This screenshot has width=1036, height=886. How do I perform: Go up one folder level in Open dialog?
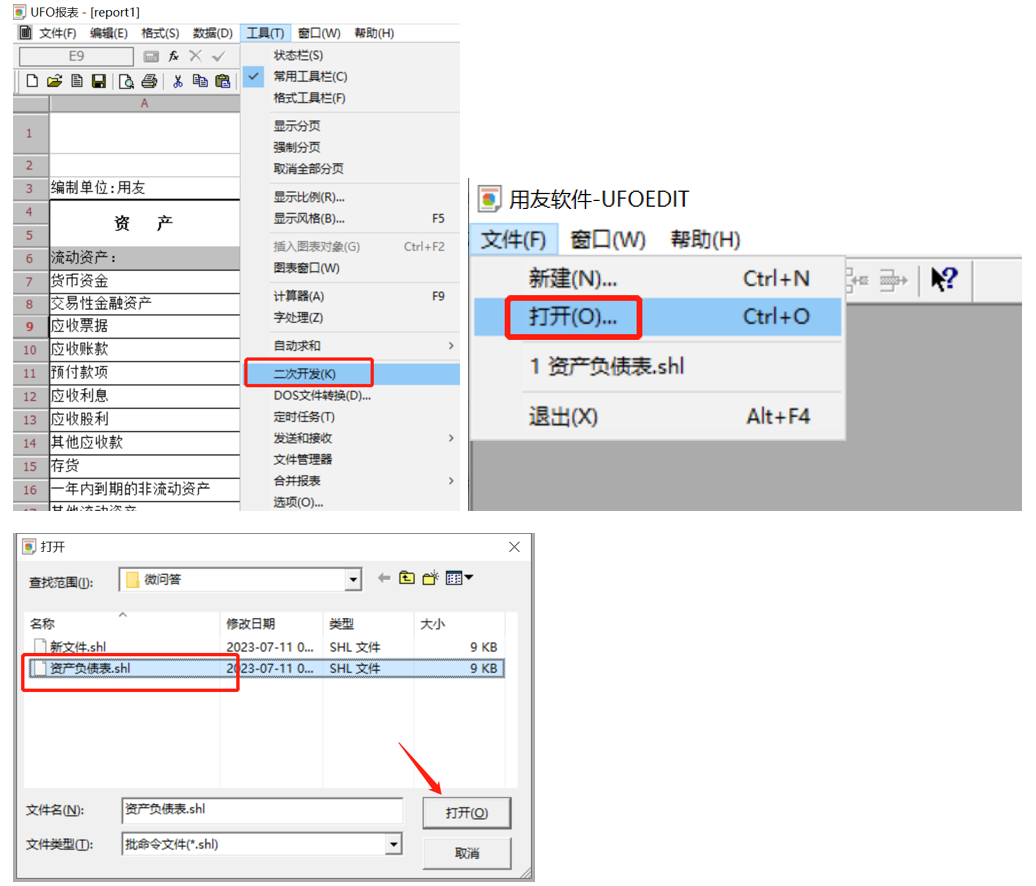click(407, 578)
